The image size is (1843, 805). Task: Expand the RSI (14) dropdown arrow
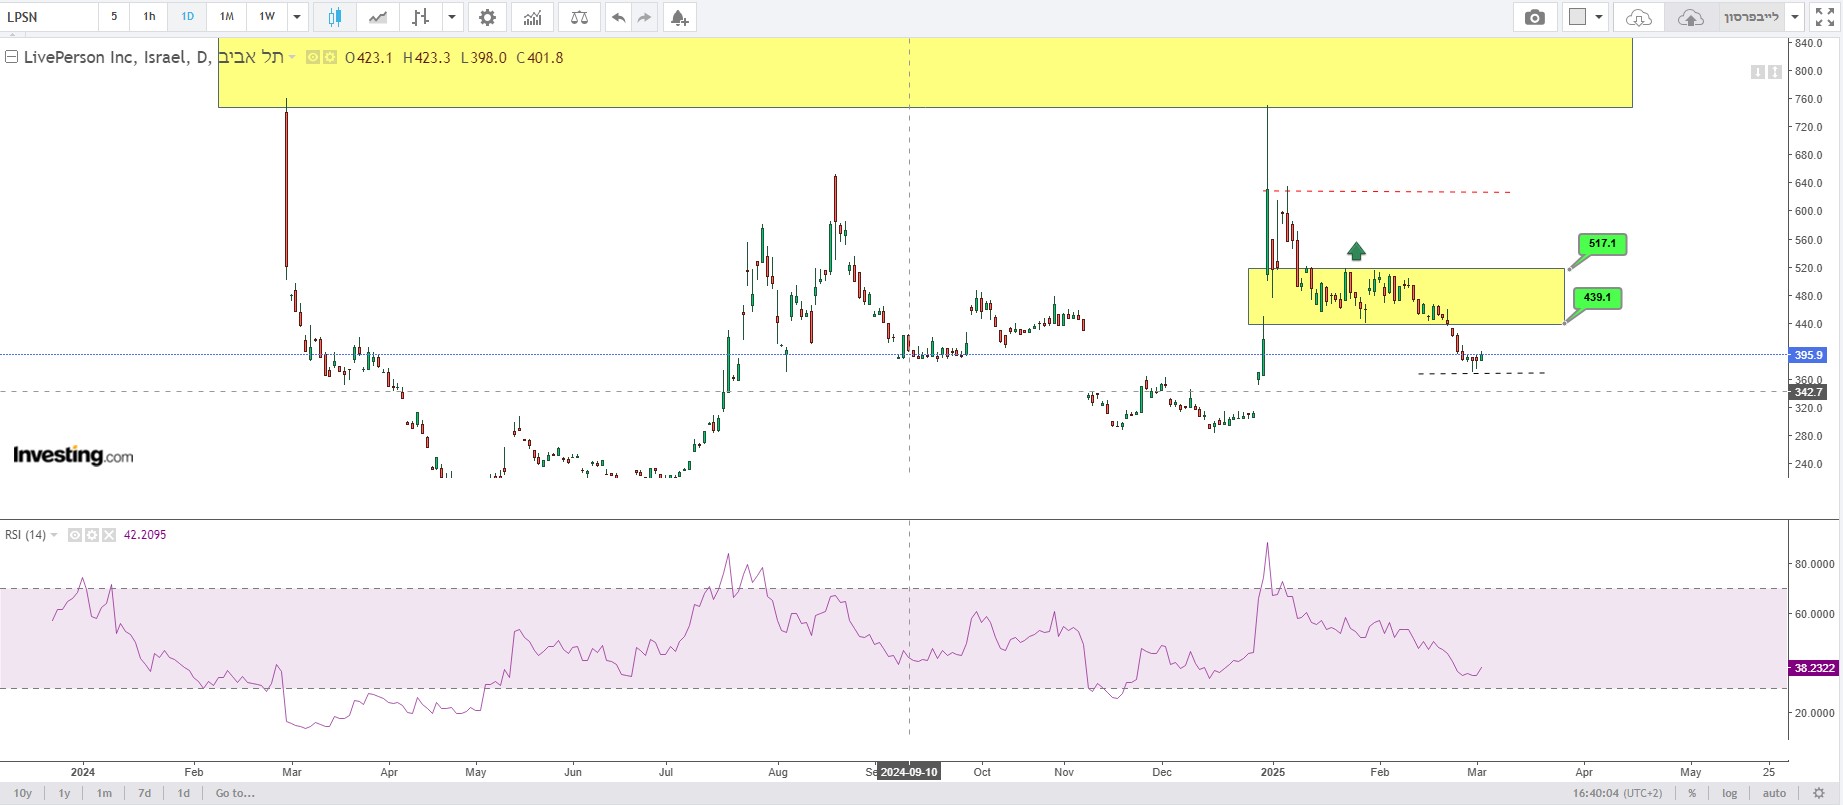54,535
